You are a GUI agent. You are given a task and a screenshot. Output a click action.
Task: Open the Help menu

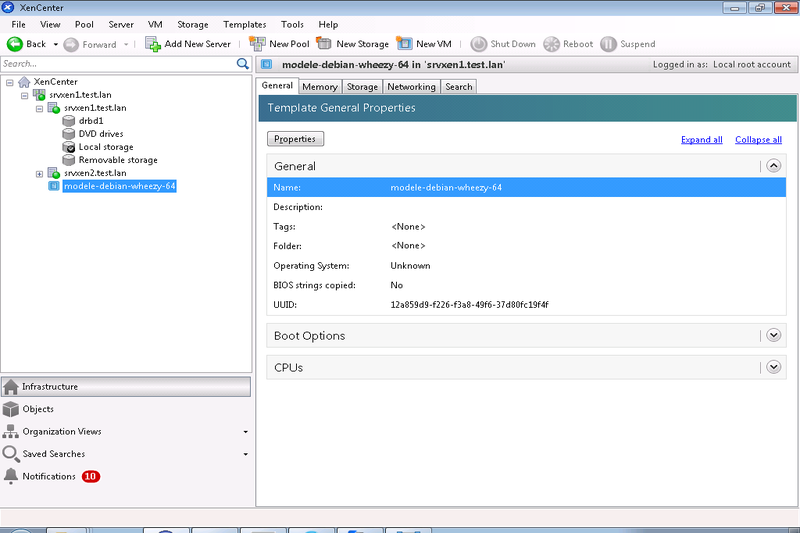point(328,24)
